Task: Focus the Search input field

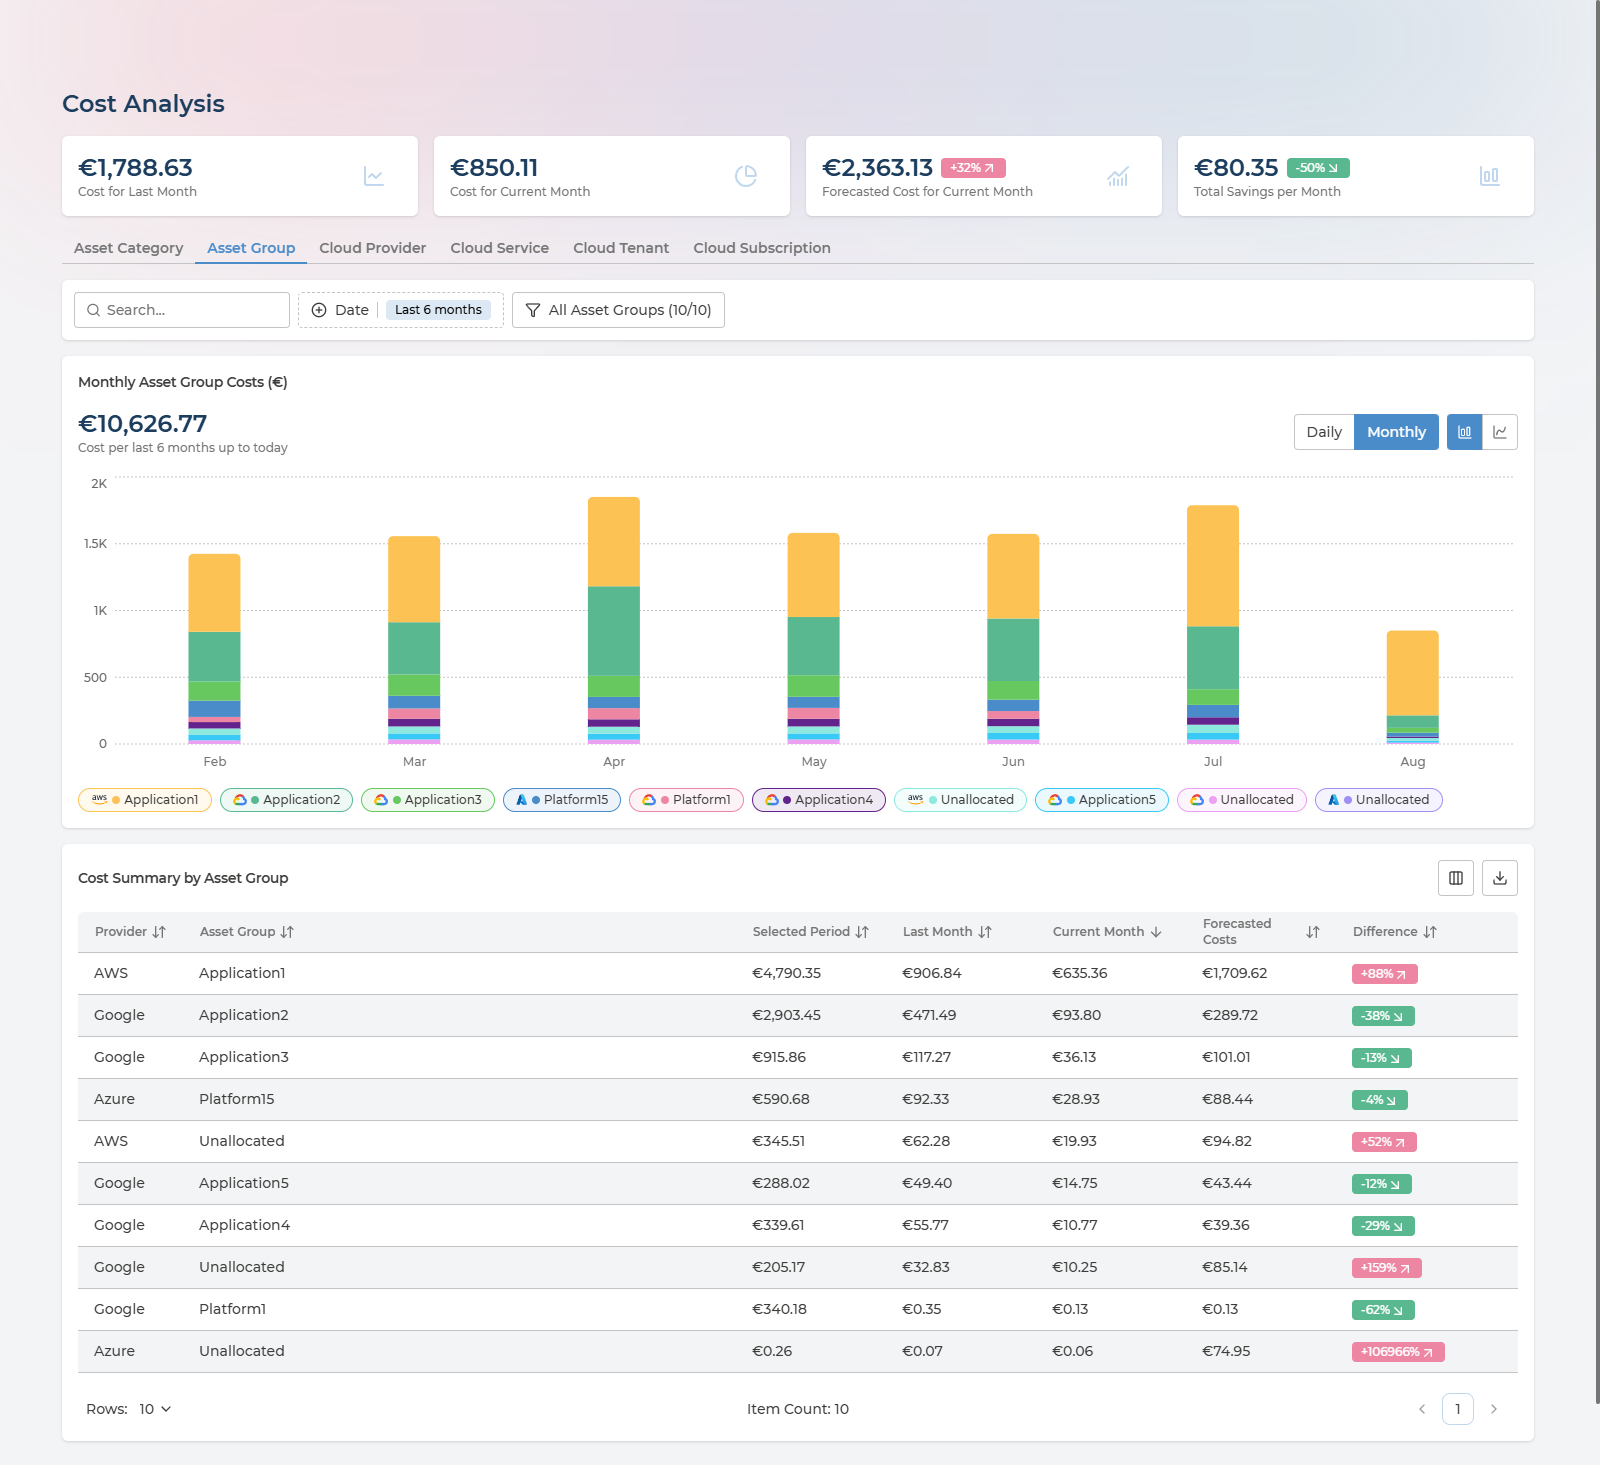Action: coord(182,310)
